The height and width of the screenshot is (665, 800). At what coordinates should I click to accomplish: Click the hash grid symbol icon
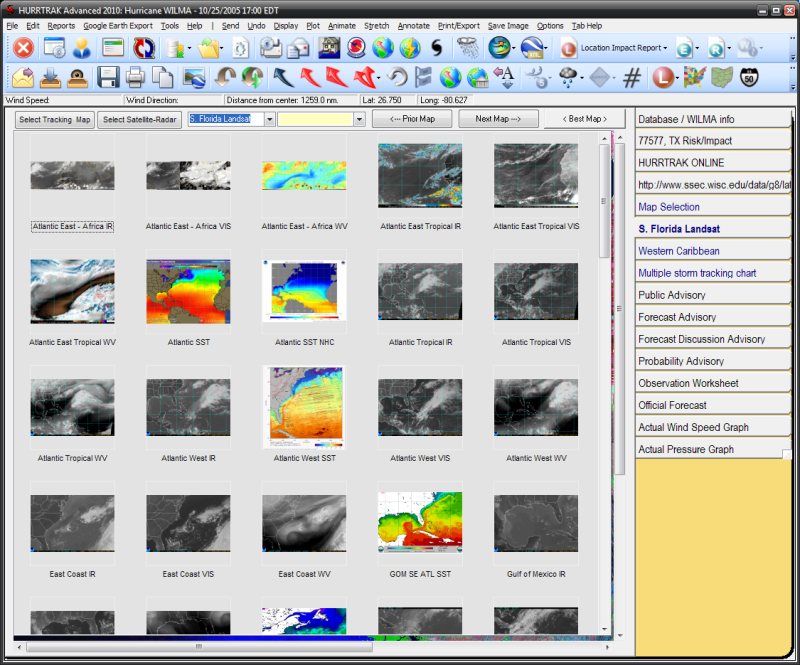[632, 78]
